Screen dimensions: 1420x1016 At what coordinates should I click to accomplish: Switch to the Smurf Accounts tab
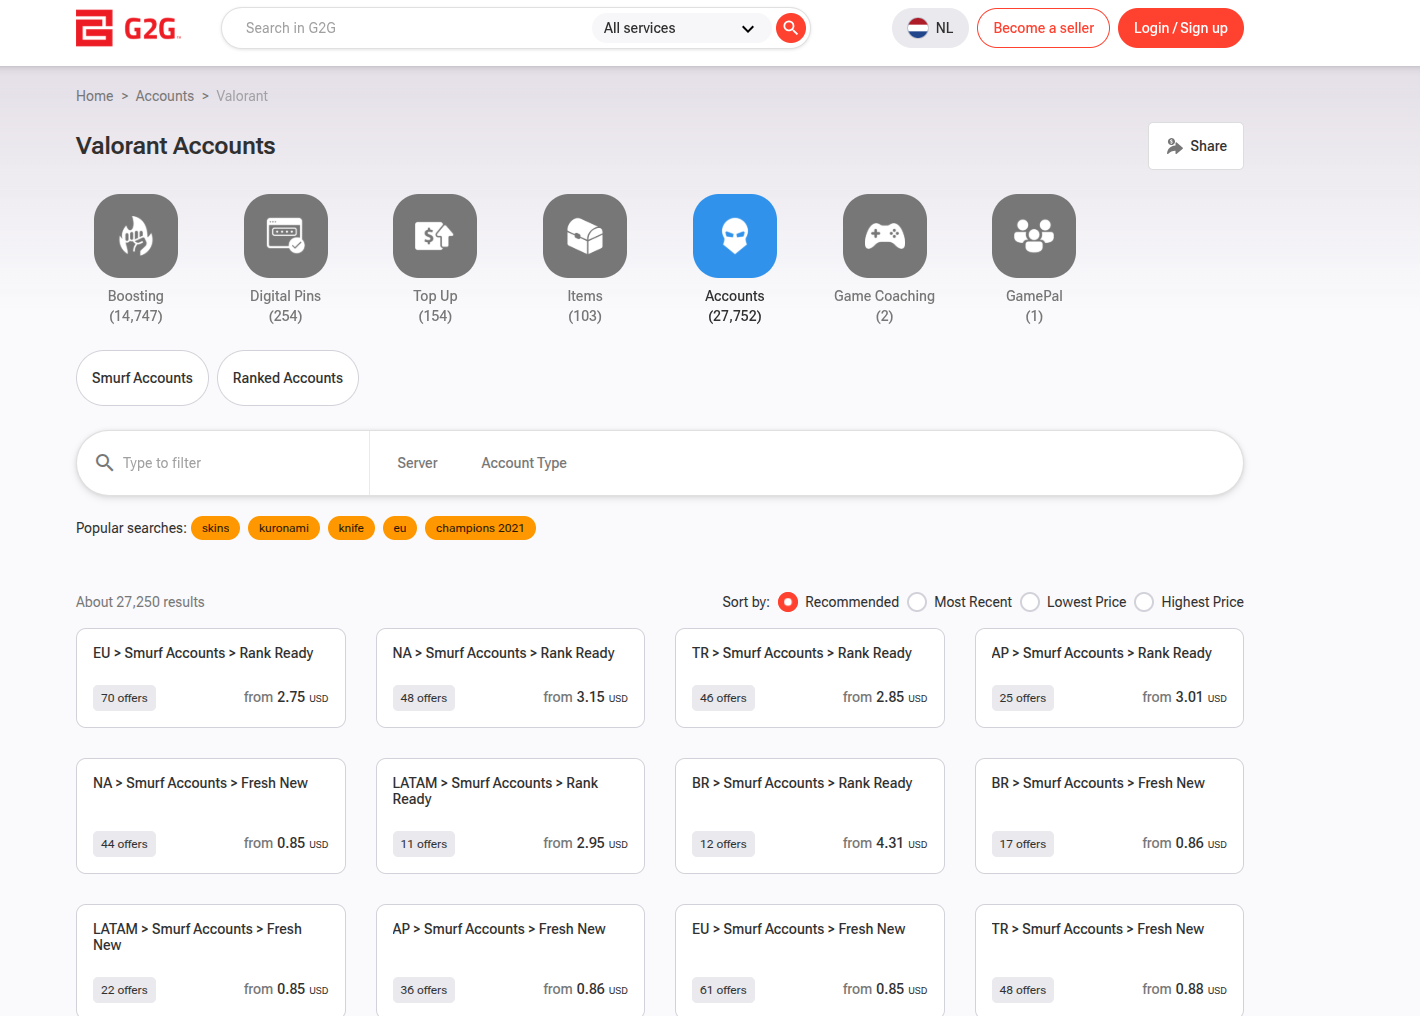pyautogui.click(x=142, y=378)
